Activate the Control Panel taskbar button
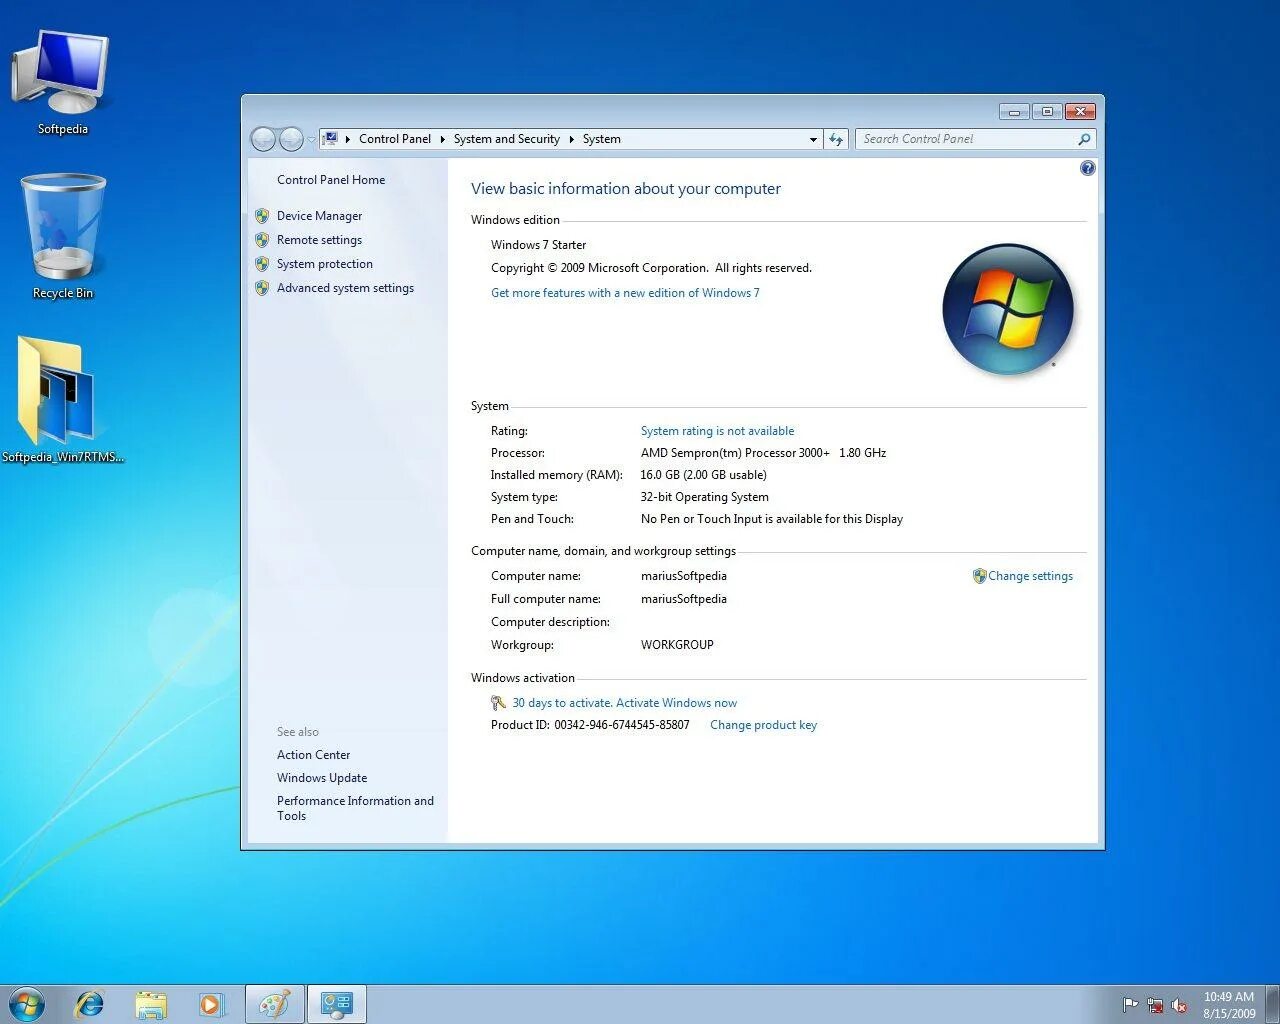 point(336,1004)
